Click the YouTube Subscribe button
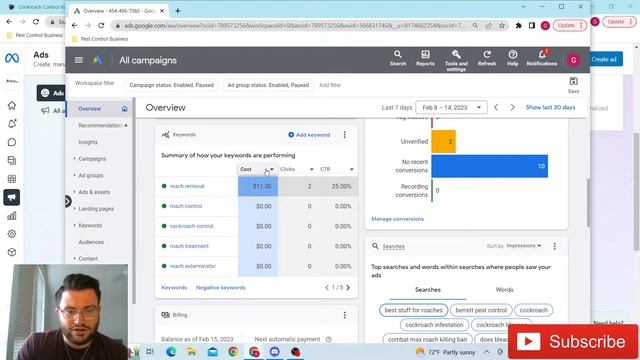Image resolution: width=640 pixels, height=360 pixels. click(x=573, y=342)
